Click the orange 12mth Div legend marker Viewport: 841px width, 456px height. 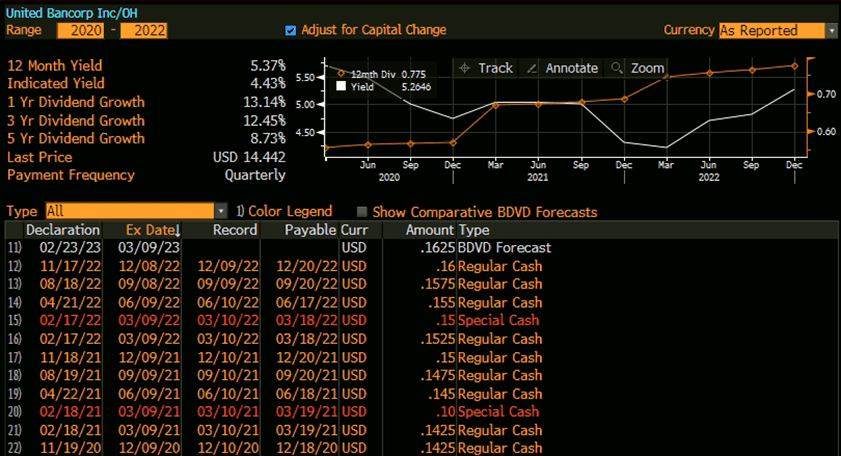point(341,74)
